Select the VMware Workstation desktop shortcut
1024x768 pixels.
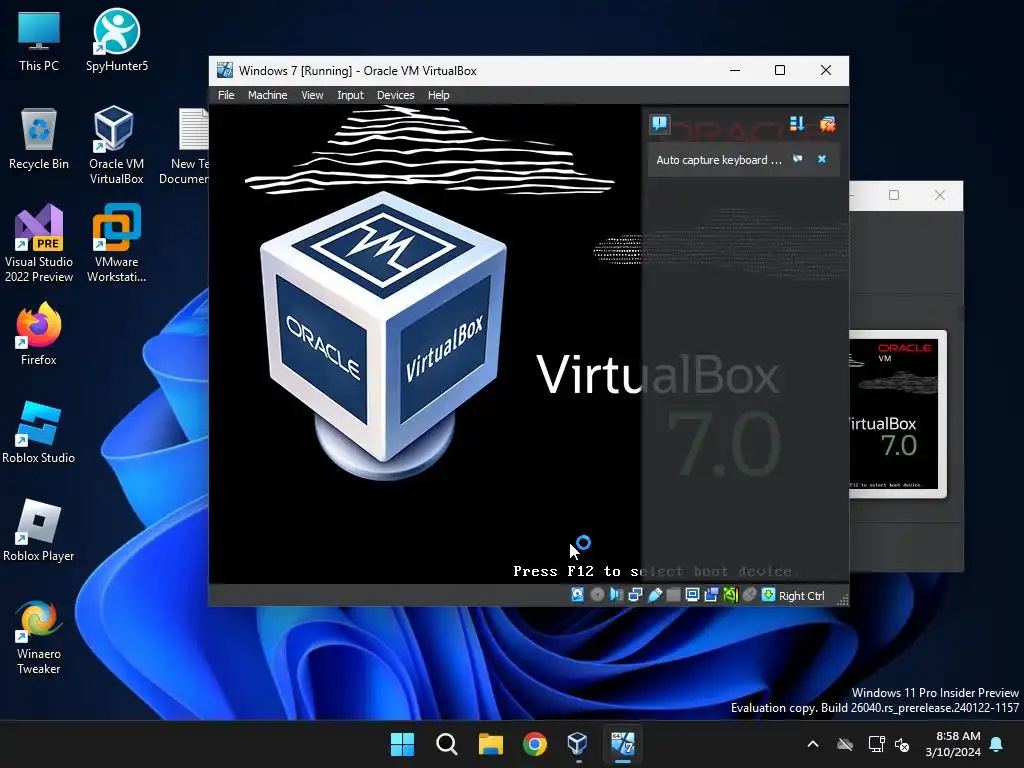tap(116, 244)
